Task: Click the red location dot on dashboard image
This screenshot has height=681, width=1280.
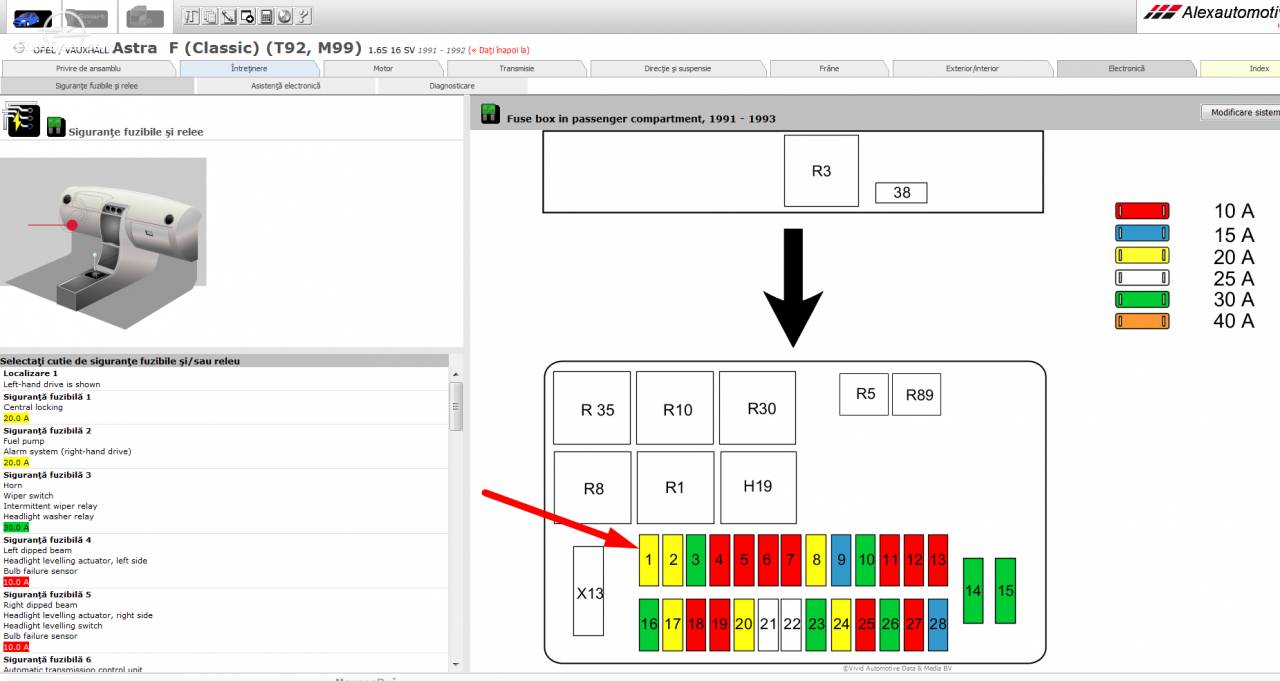Action: pyautogui.click(x=72, y=225)
